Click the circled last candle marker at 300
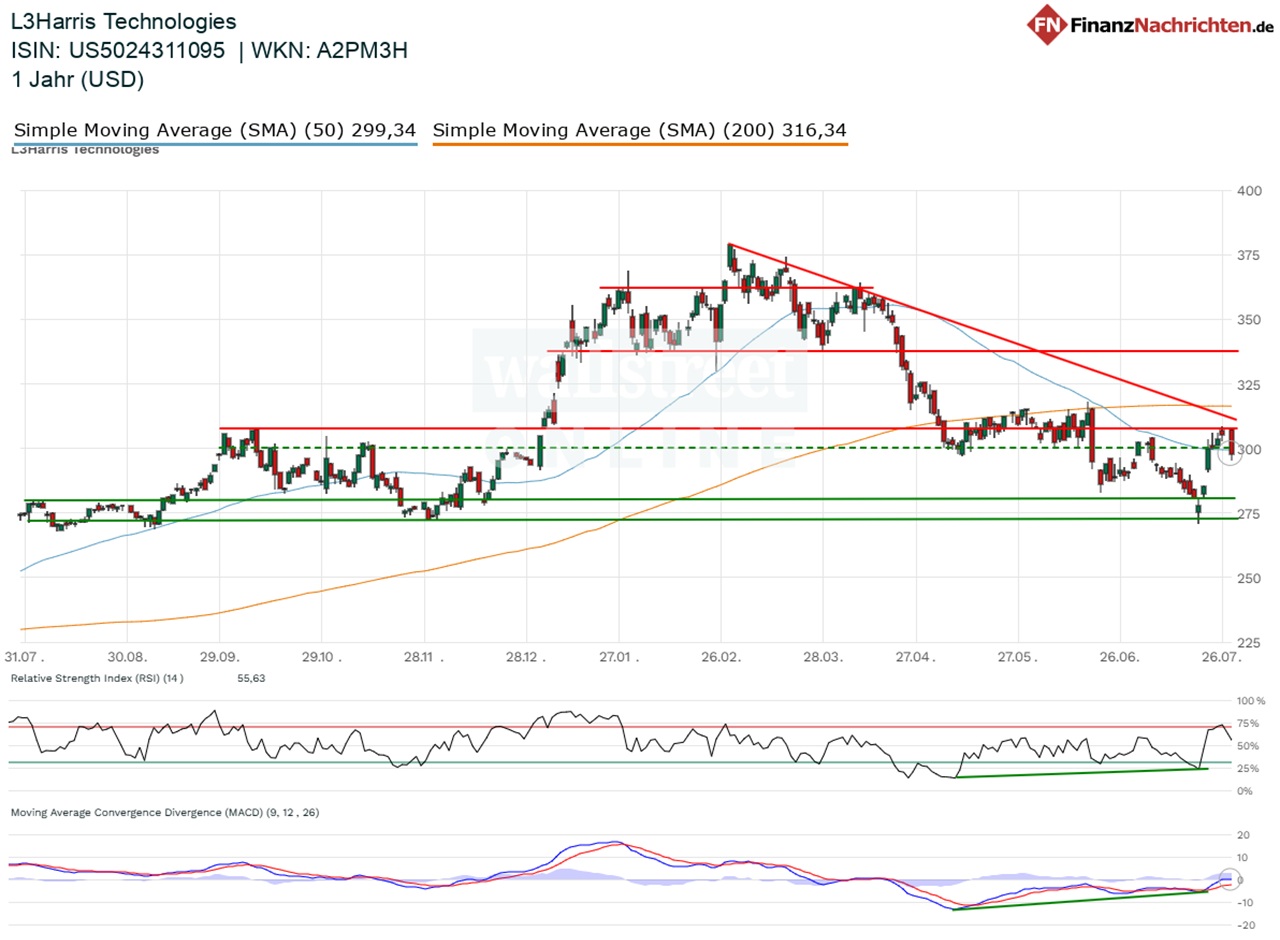1280x940 pixels. click(1234, 450)
